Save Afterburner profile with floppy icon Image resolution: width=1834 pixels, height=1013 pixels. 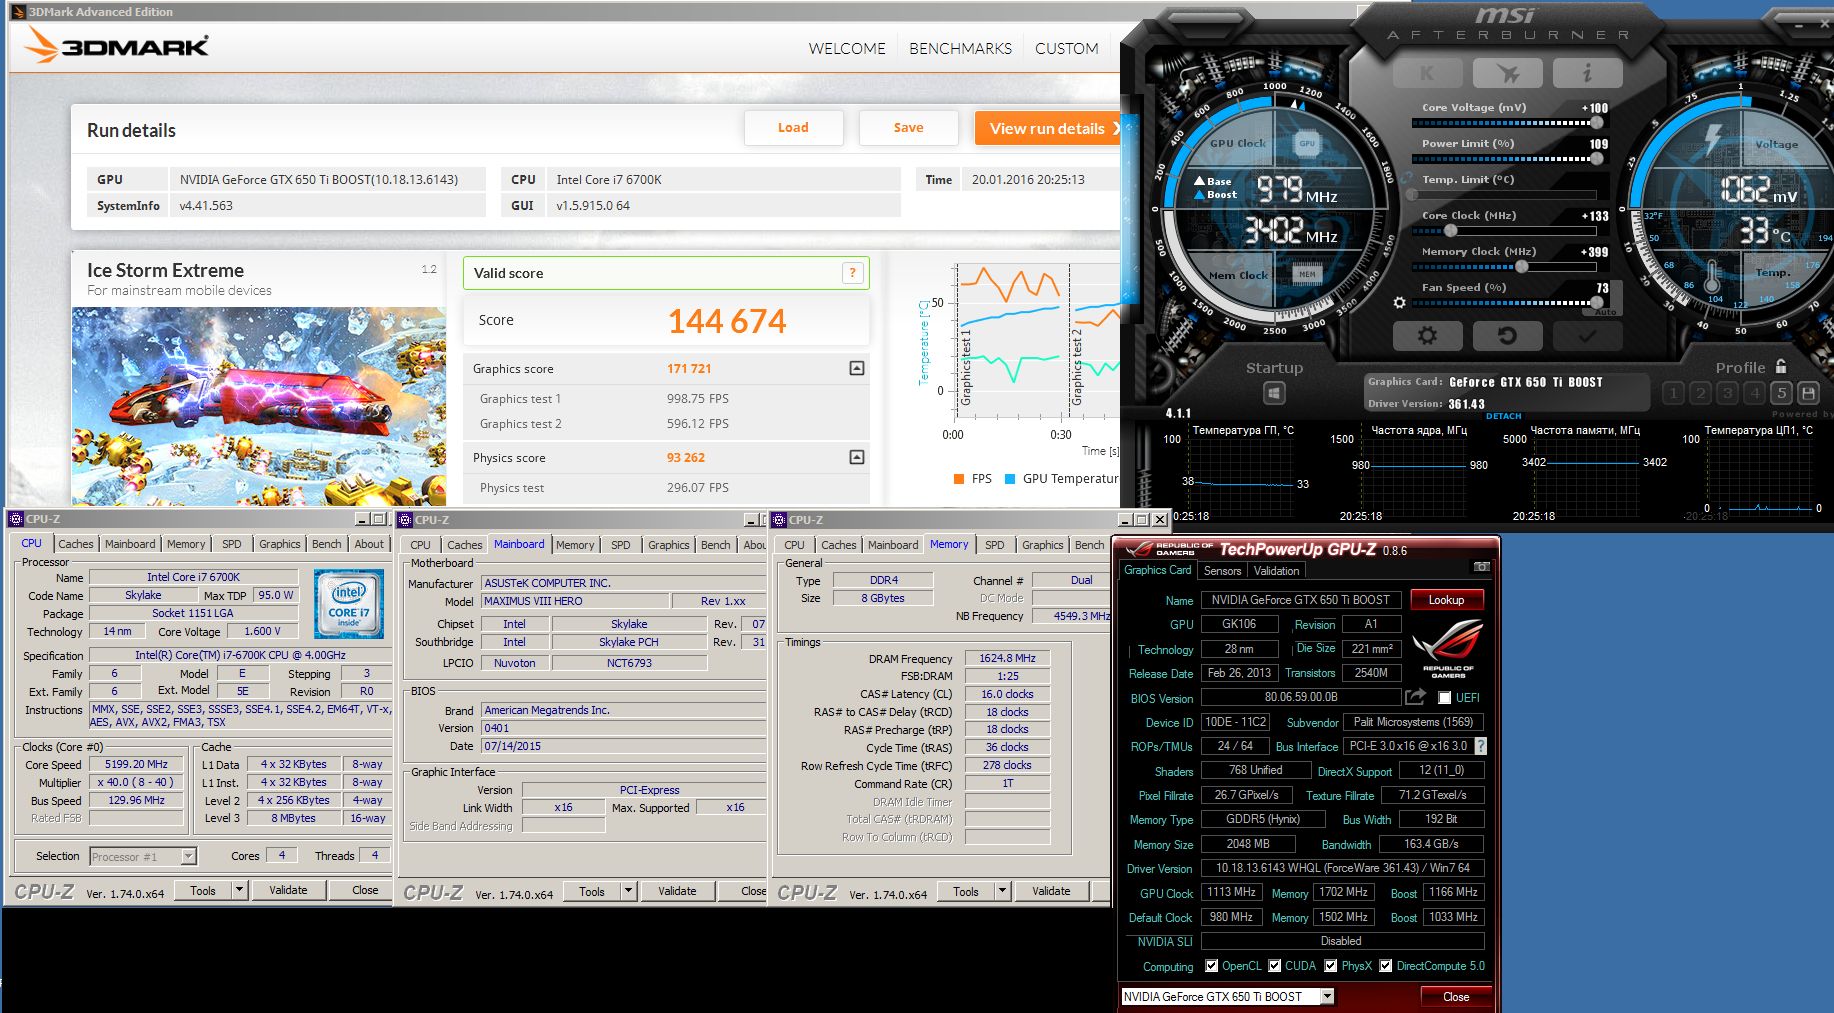[1808, 393]
